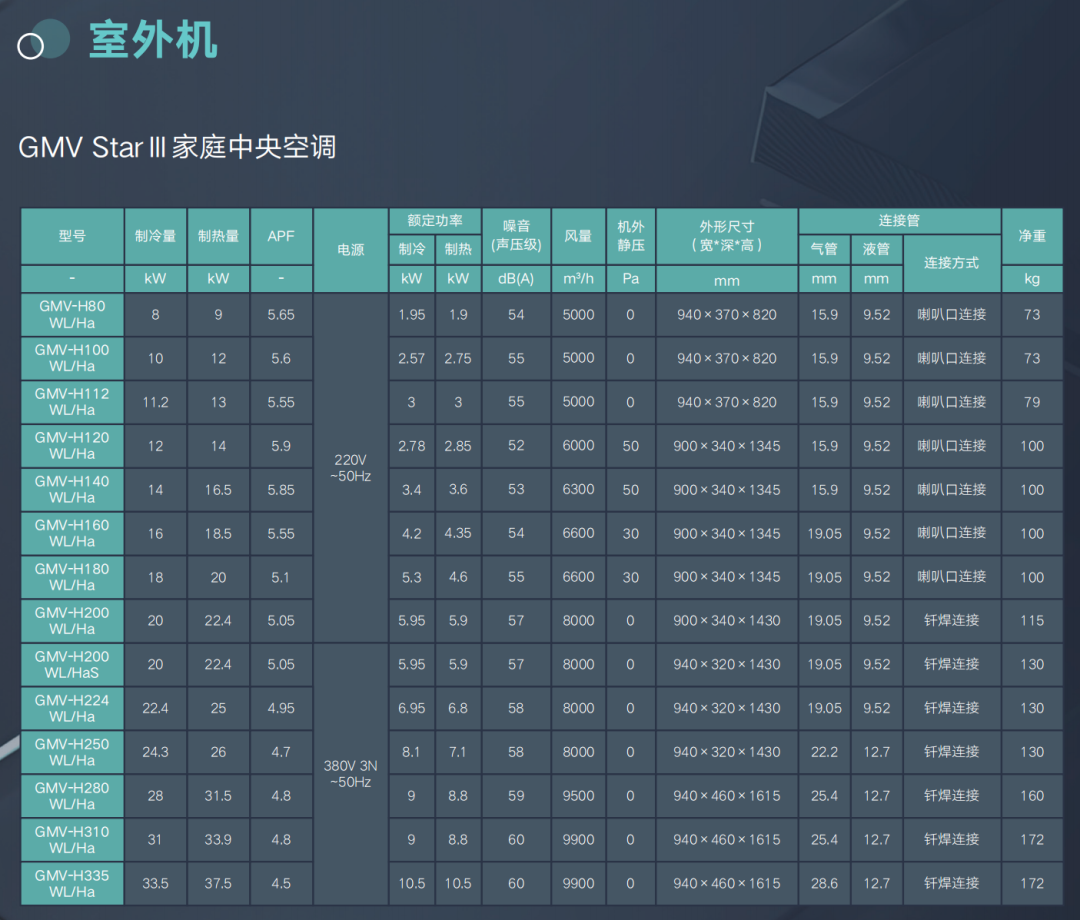Click rated heating power 7.1
Viewport: 1080px width, 920px height.
coord(458,752)
